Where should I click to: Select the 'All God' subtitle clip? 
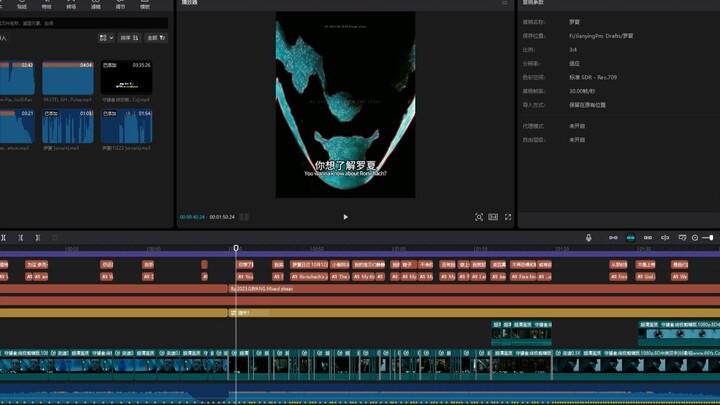click(645, 276)
